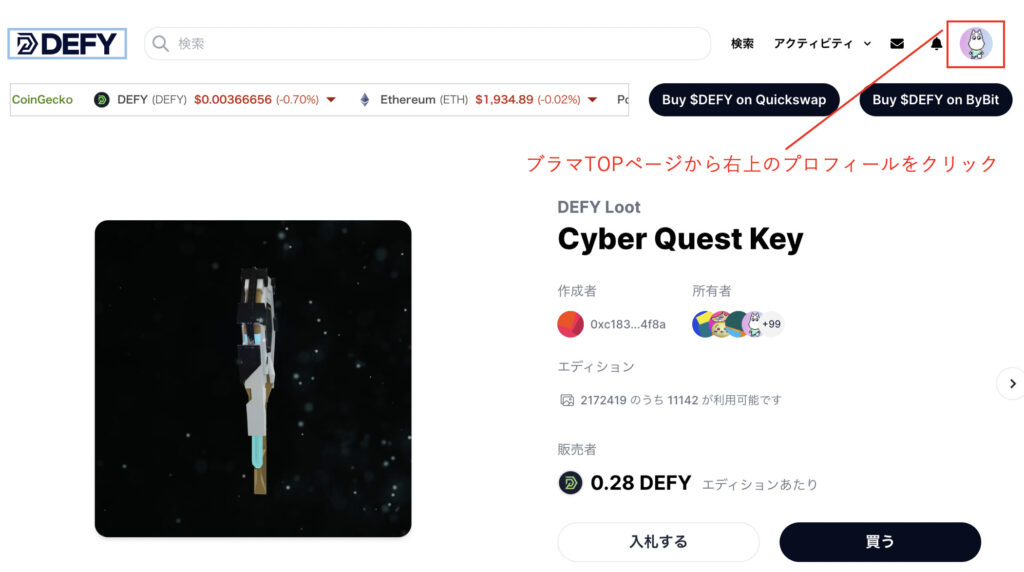Screen dimensions: 1024x572
Task: Click the Cyber Quest Key image
Action: click(x=253, y=379)
